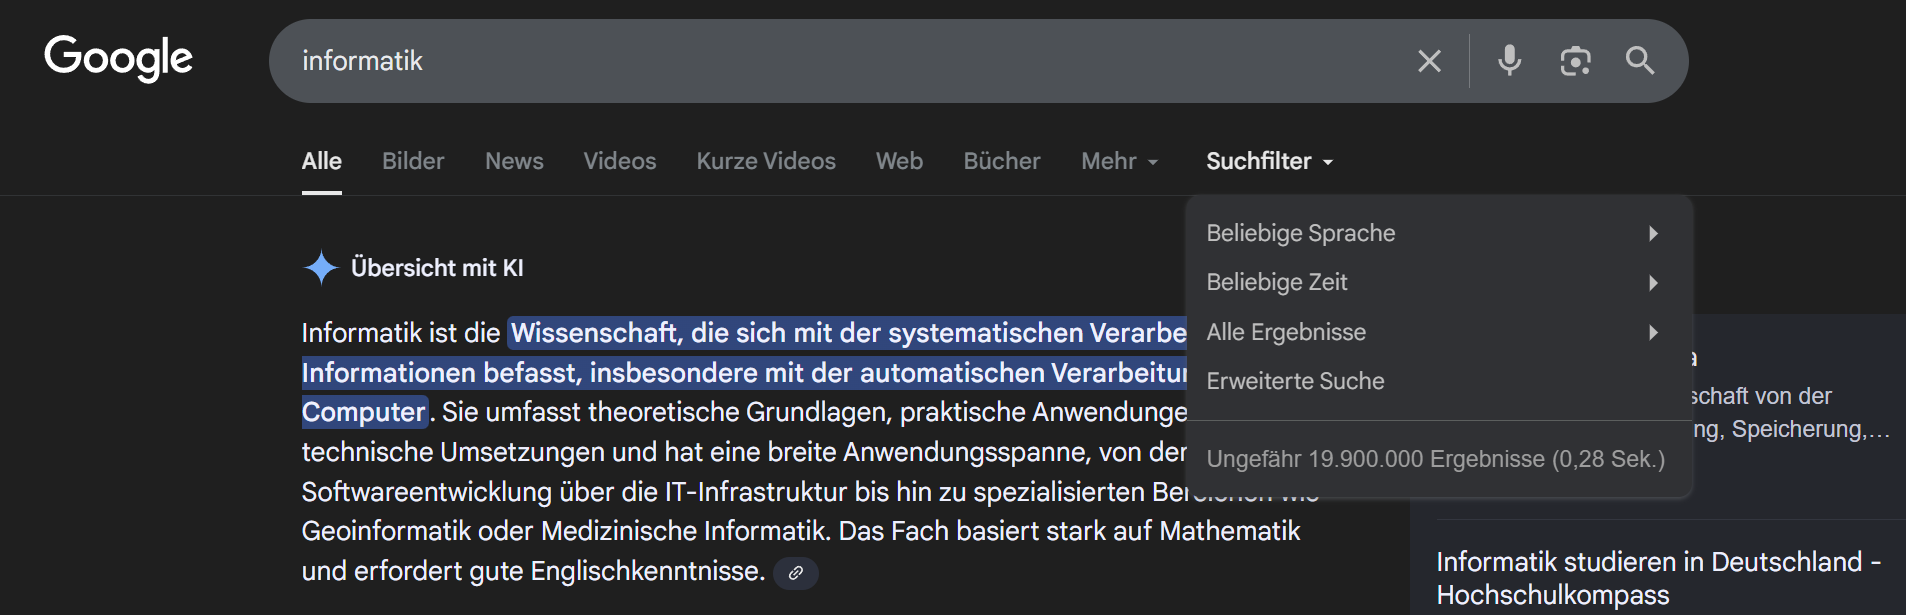Click into the informatik search field
The width and height of the screenshot is (1906, 615).
pyautogui.click(x=800, y=61)
